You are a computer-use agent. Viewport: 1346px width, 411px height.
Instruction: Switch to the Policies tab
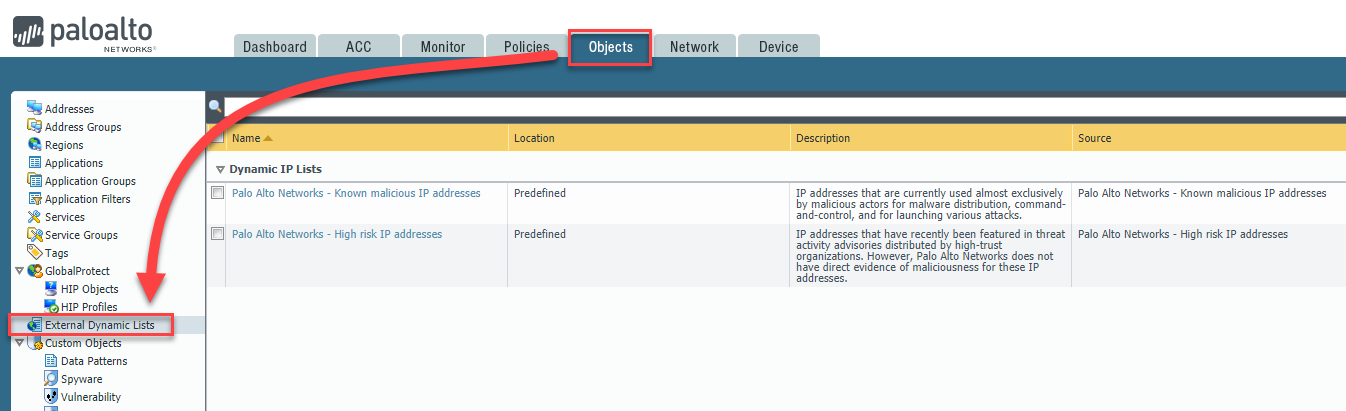point(526,47)
